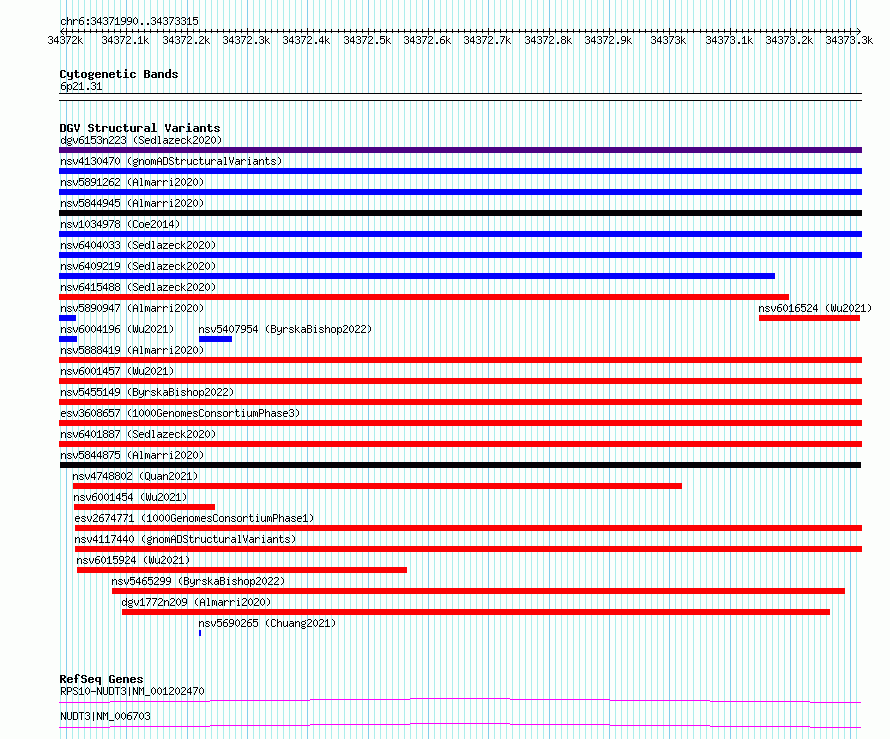Open NUDT3|NM_006703 gene label

(106, 716)
